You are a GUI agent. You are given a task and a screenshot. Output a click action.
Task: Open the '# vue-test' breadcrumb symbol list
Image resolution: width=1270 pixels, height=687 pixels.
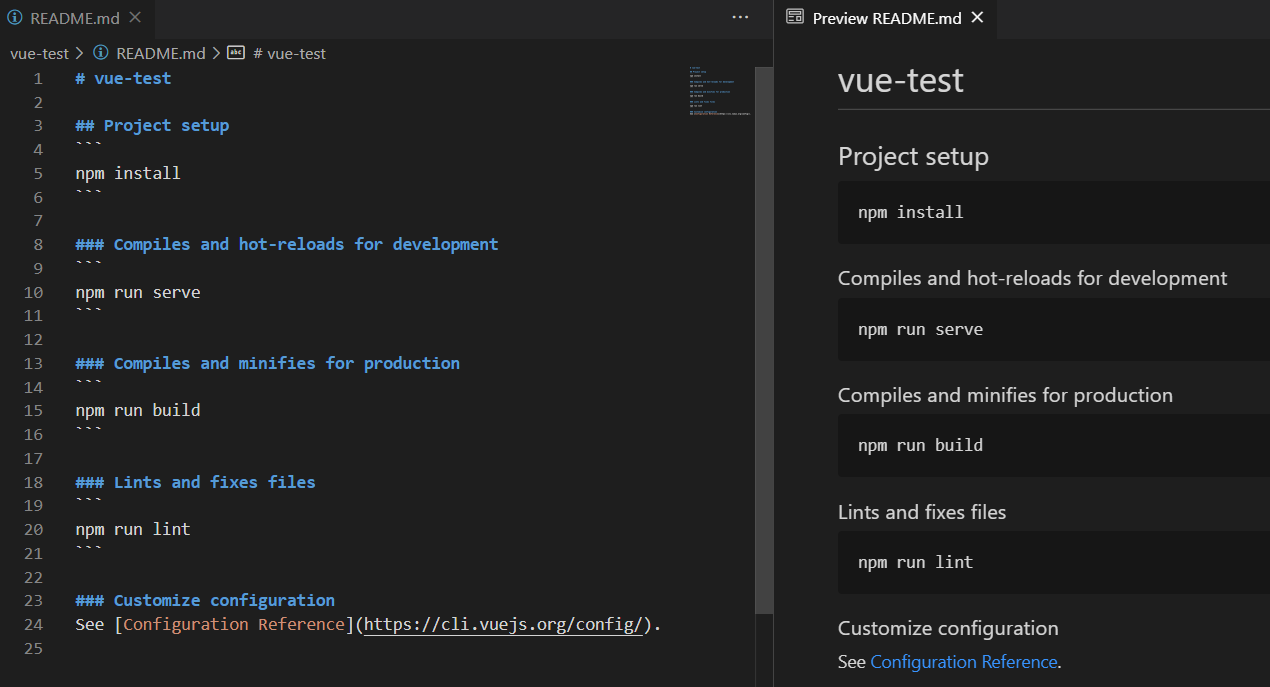click(x=290, y=54)
